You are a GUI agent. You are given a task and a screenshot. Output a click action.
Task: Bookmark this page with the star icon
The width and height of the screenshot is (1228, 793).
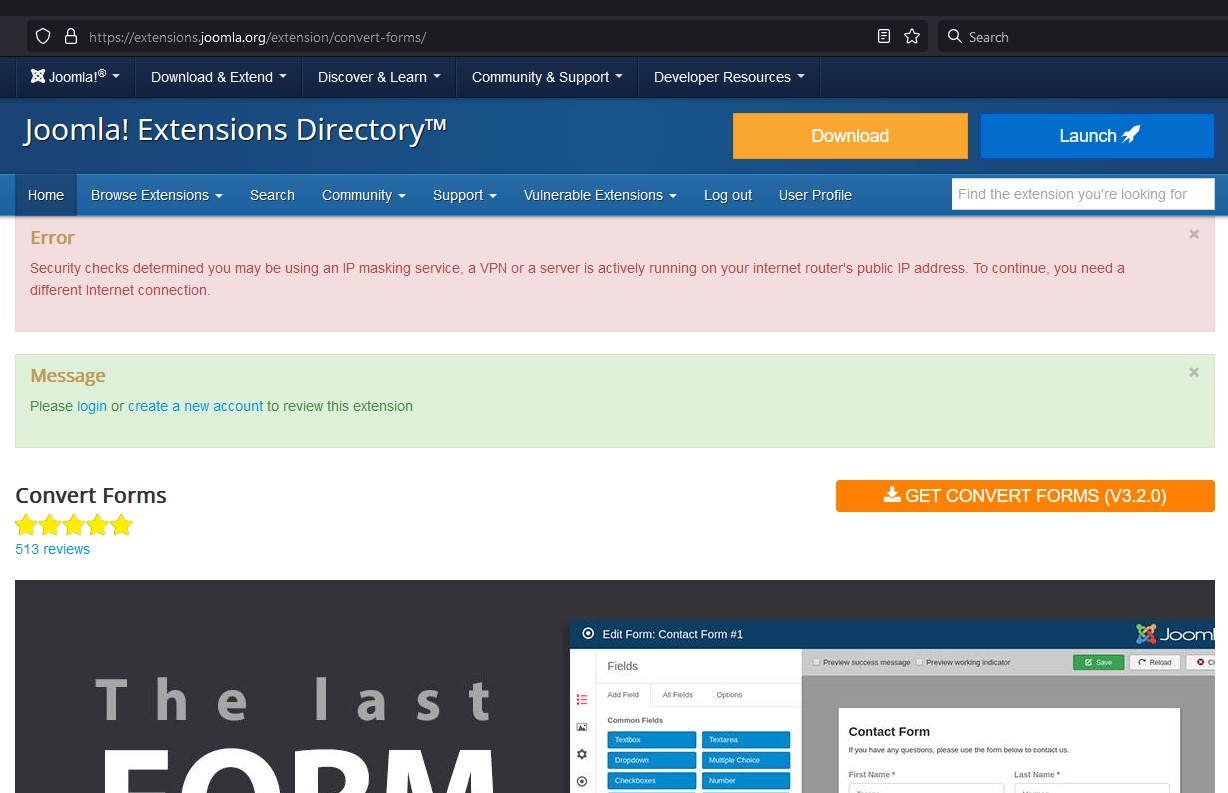(911, 36)
